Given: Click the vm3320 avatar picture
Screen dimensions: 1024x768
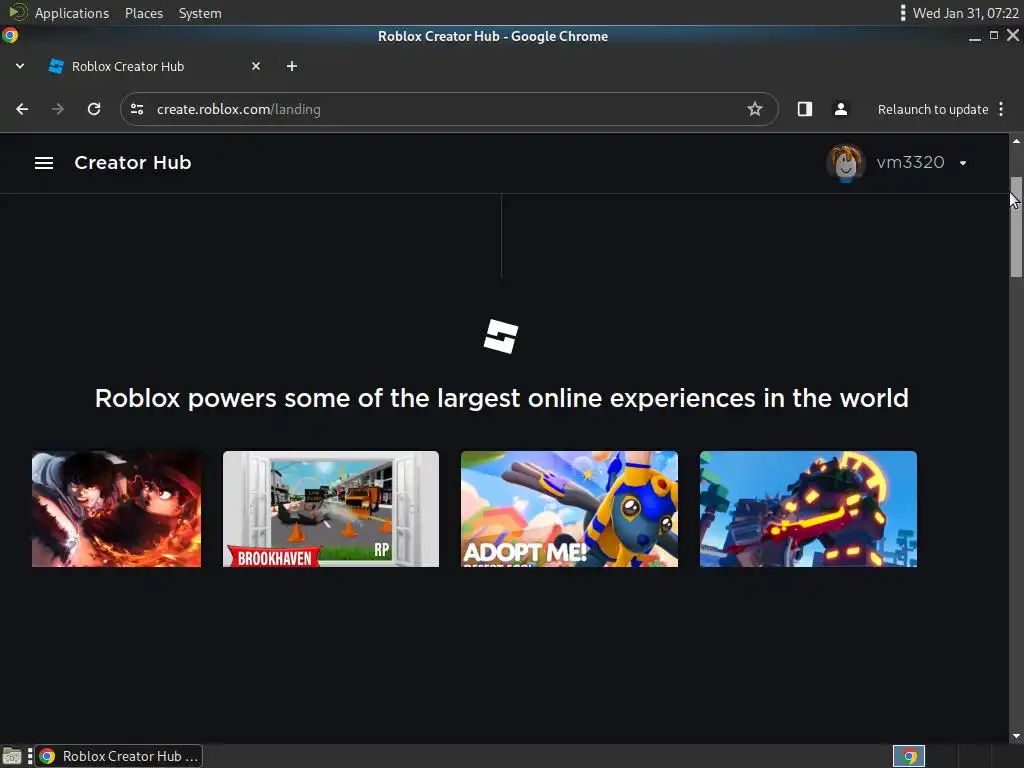Looking at the screenshot, I should click(846, 163).
